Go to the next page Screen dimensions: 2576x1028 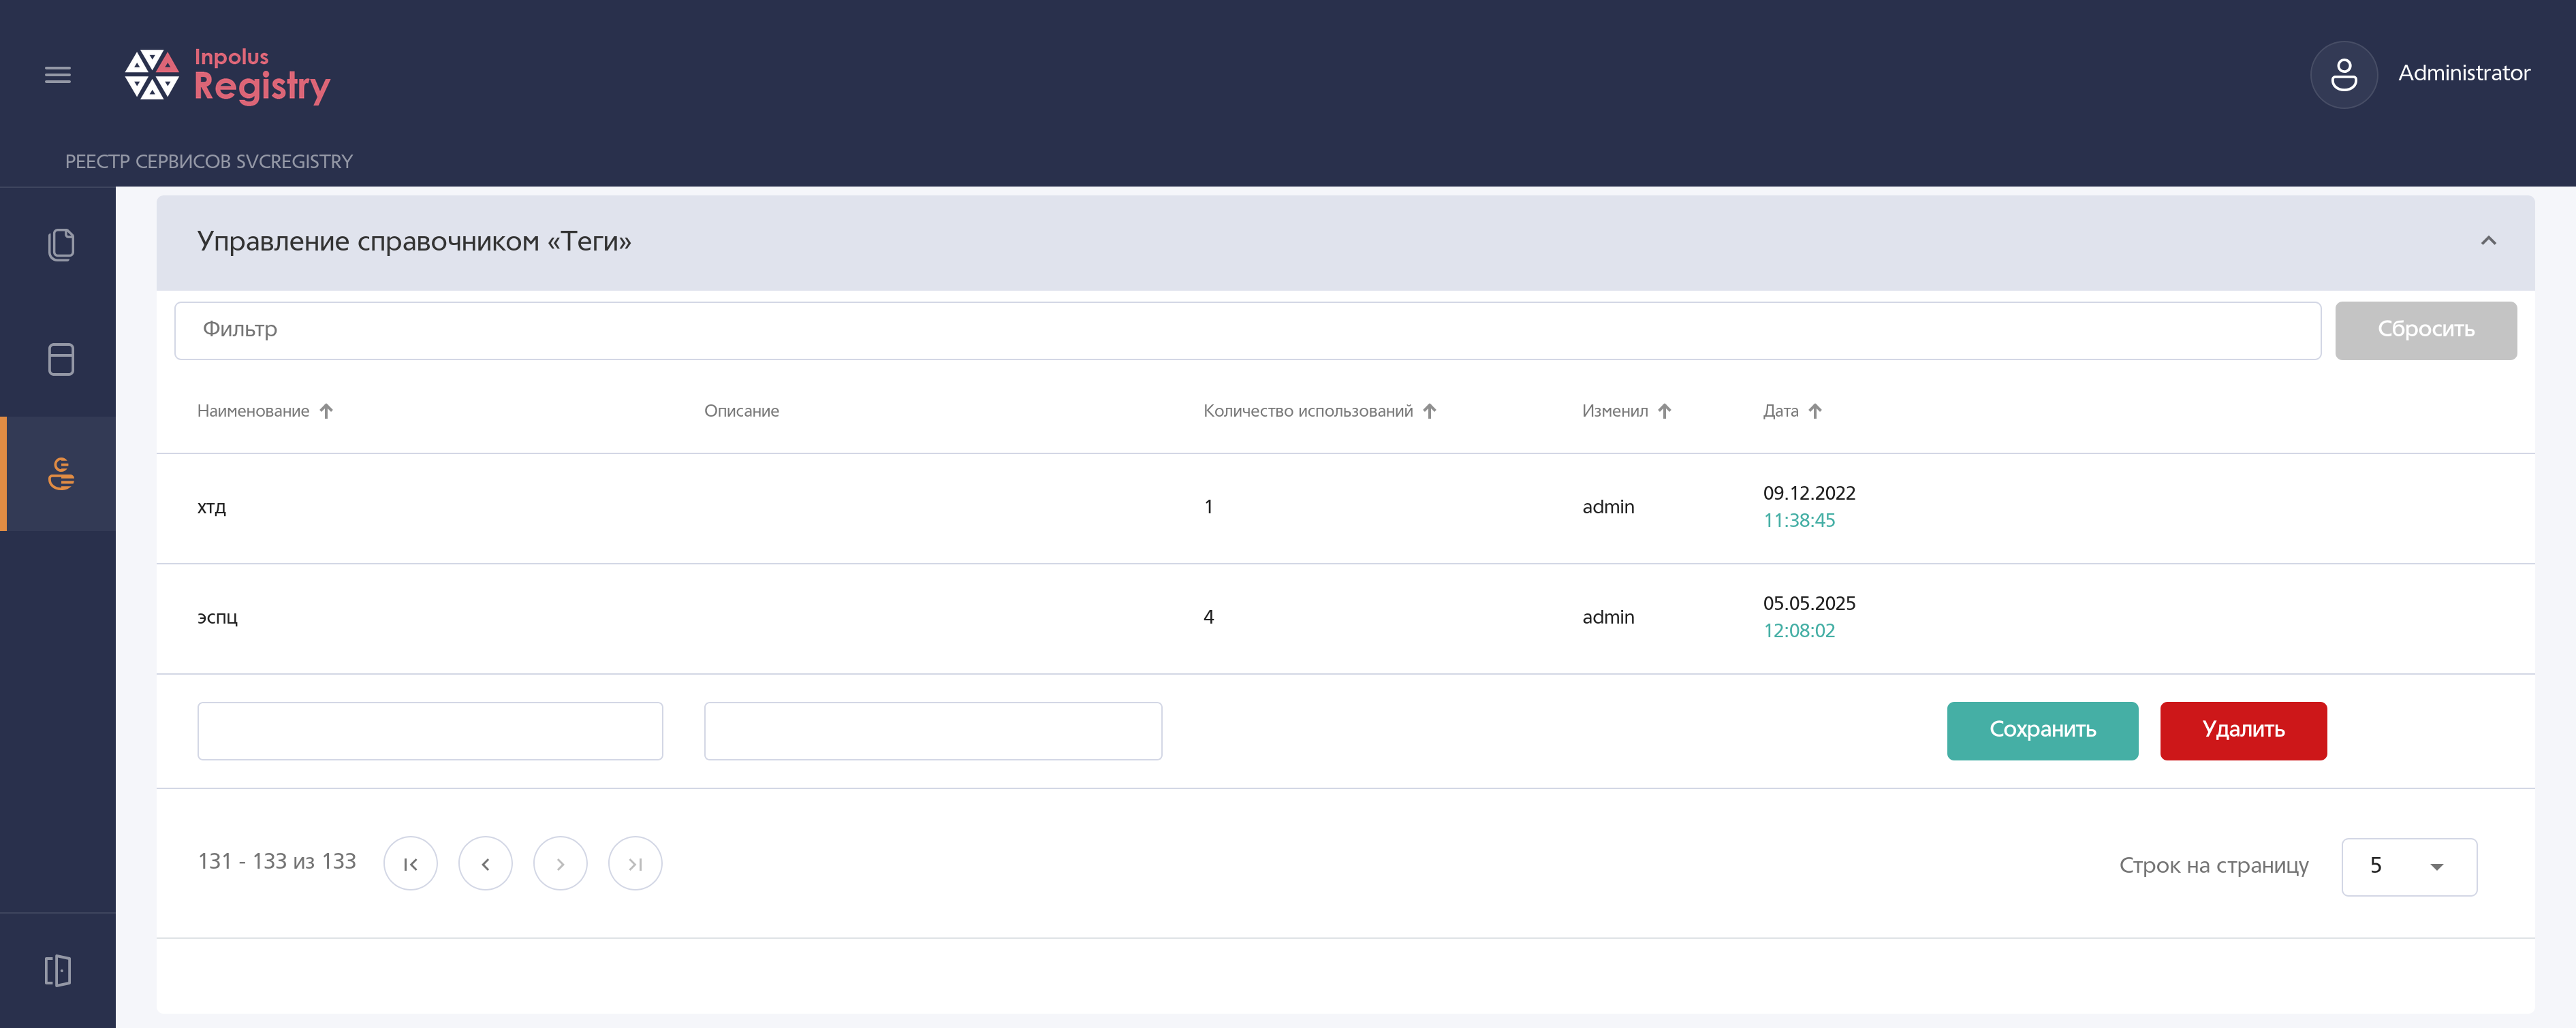click(560, 863)
